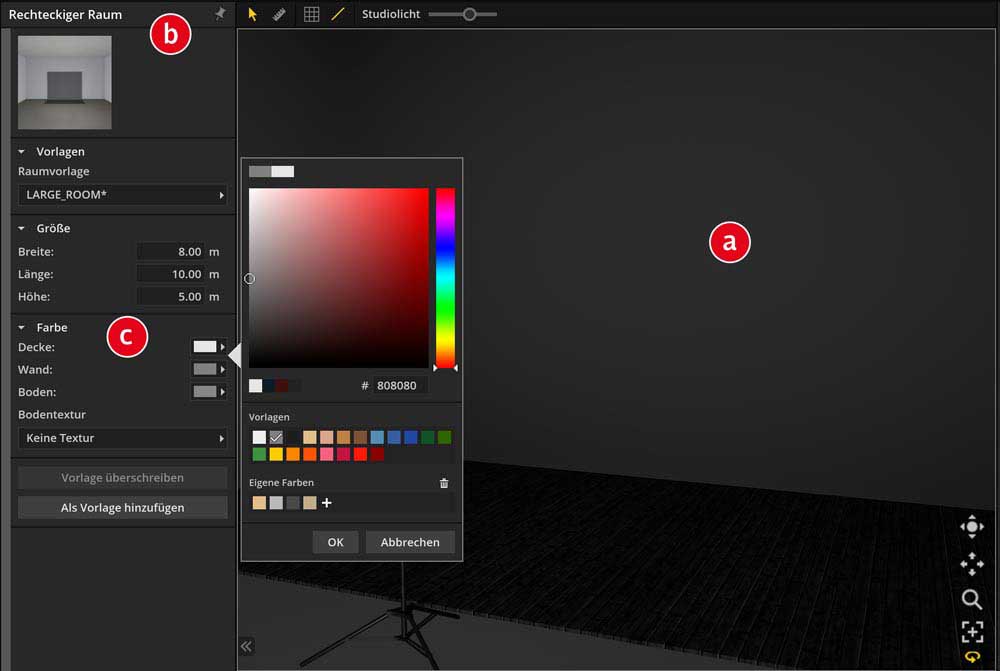Image resolution: width=1000 pixels, height=671 pixels.
Task: Activate the ruler measurement tool
Action: [279, 15]
